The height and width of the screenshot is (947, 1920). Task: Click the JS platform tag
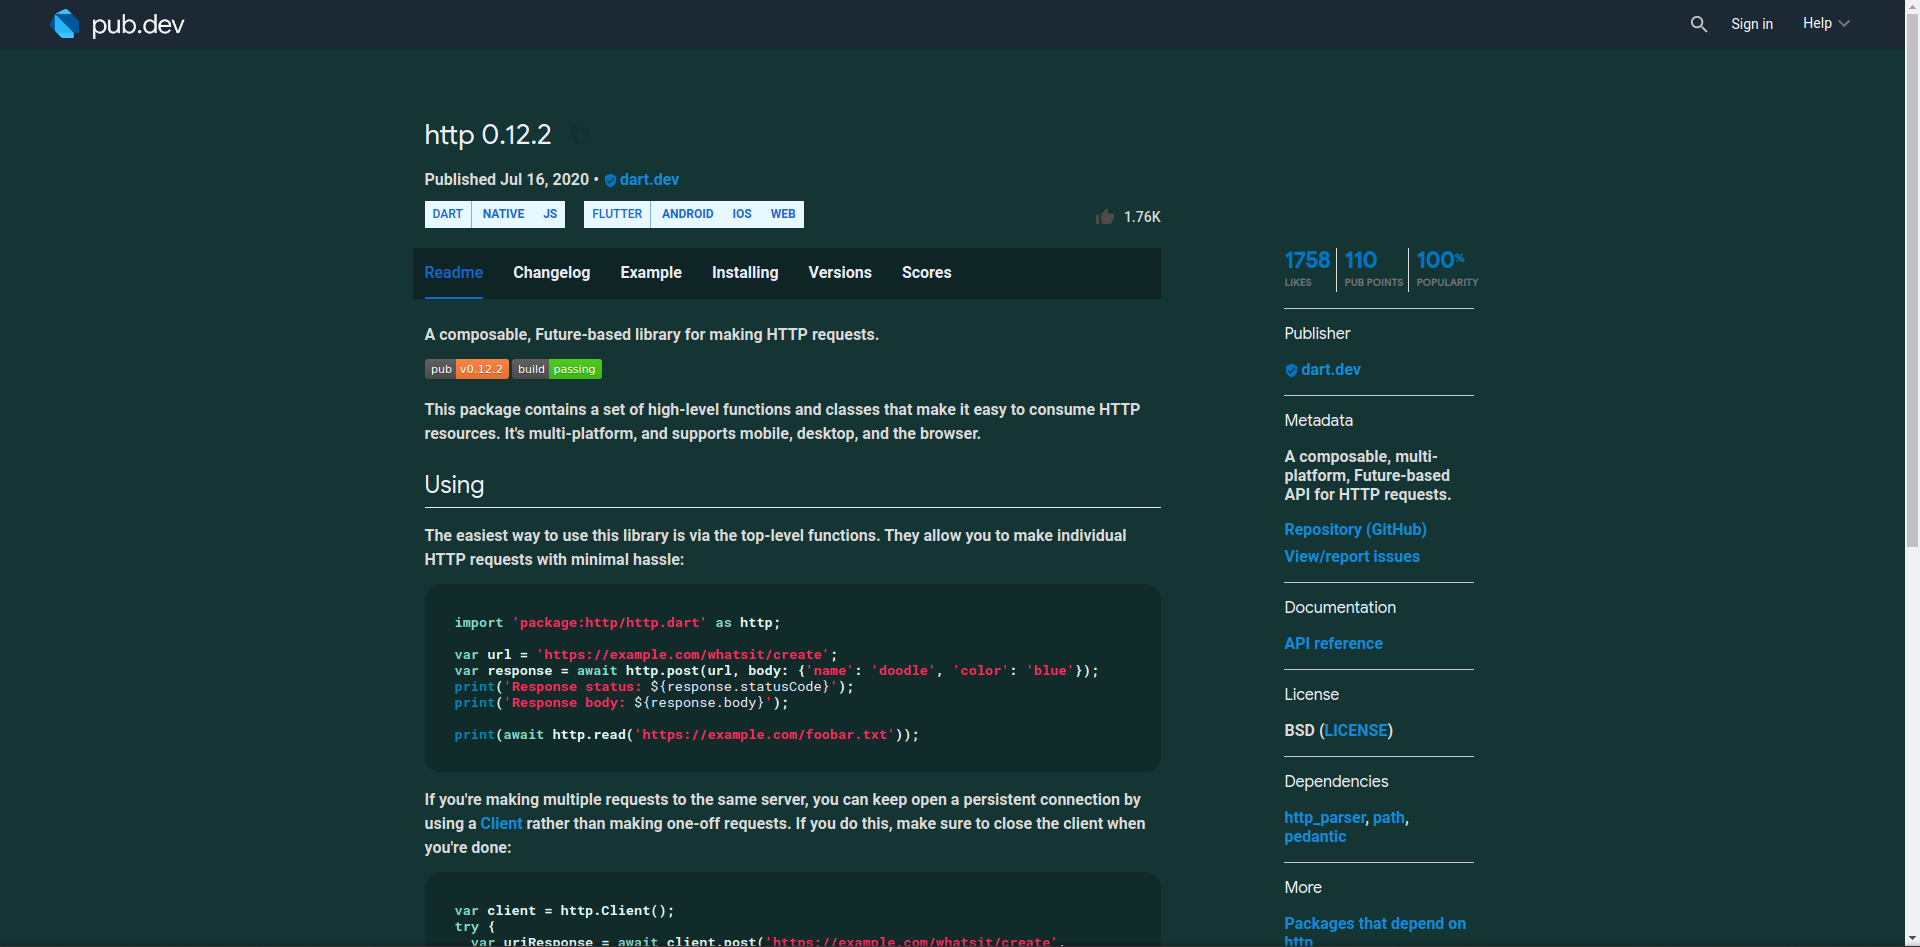[550, 214]
